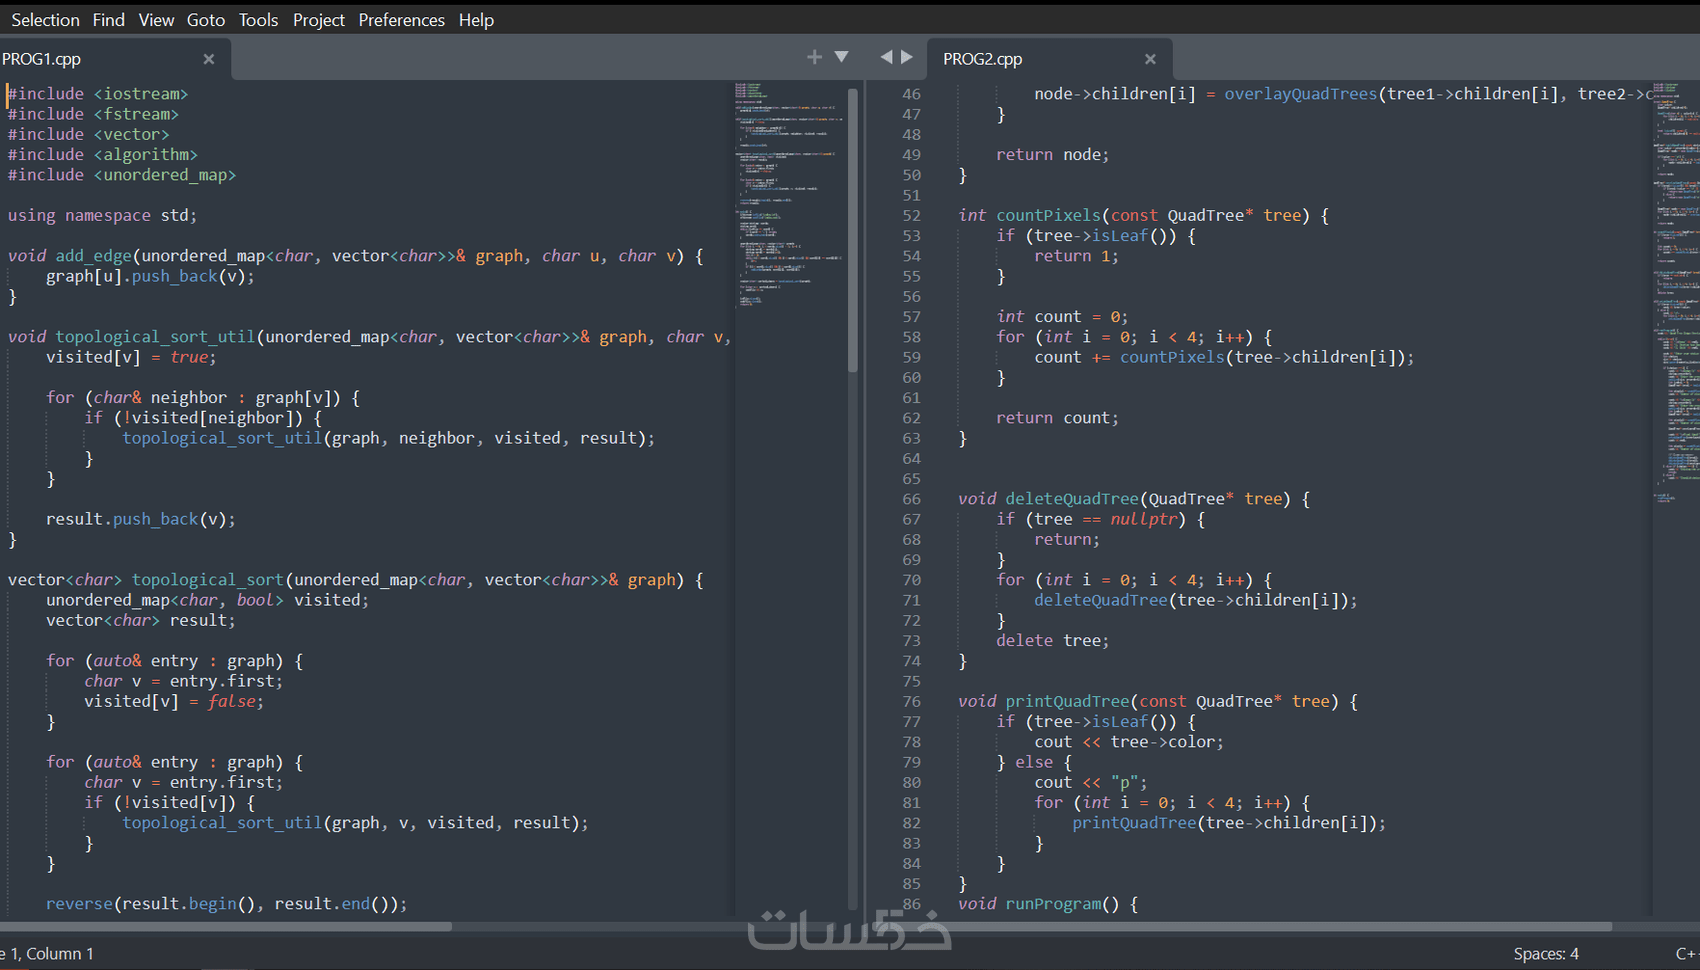The width and height of the screenshot is (1700, 970).
Task: Click the + icon to open new tab
Action: tap(814, 57)
